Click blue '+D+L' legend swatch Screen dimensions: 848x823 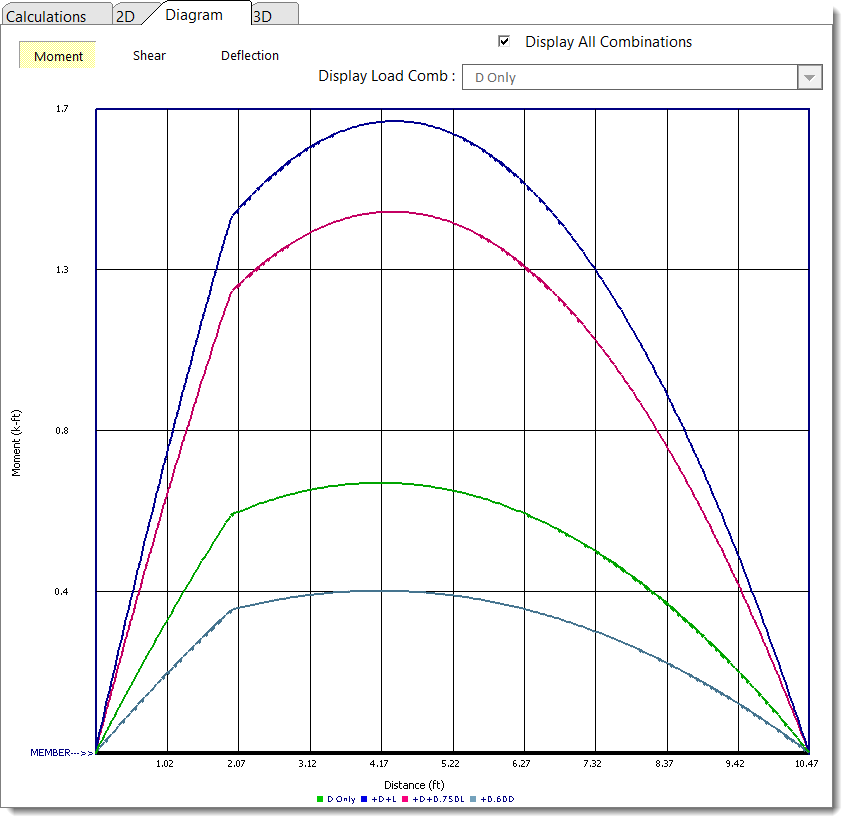365,799
